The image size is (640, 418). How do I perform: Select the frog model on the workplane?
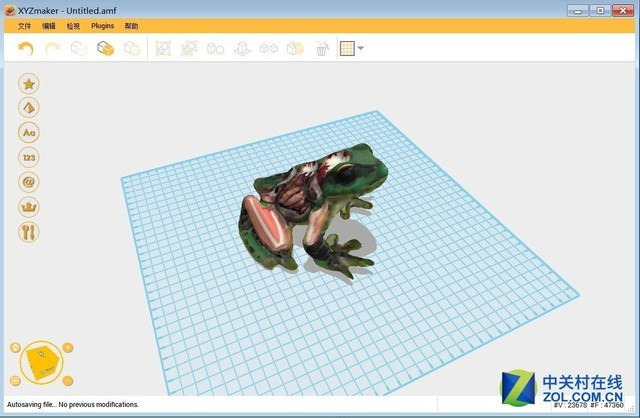click(310, 200)
